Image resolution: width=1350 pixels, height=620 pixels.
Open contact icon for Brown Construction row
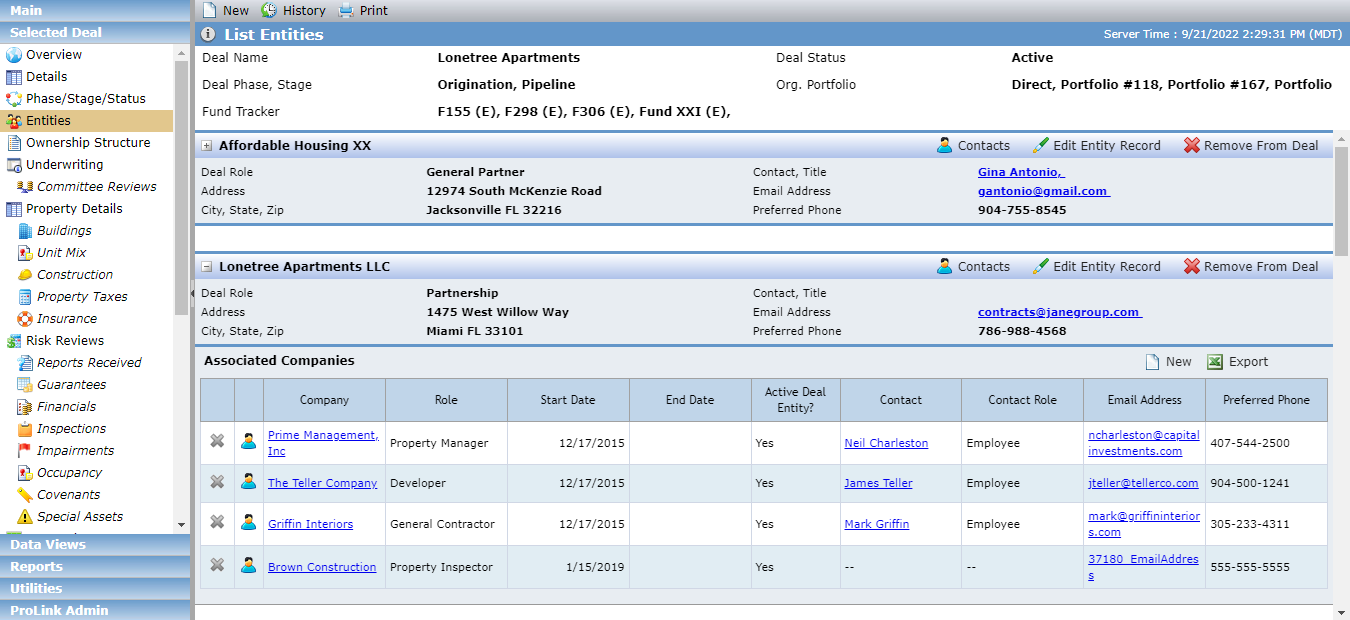(248, 565)
